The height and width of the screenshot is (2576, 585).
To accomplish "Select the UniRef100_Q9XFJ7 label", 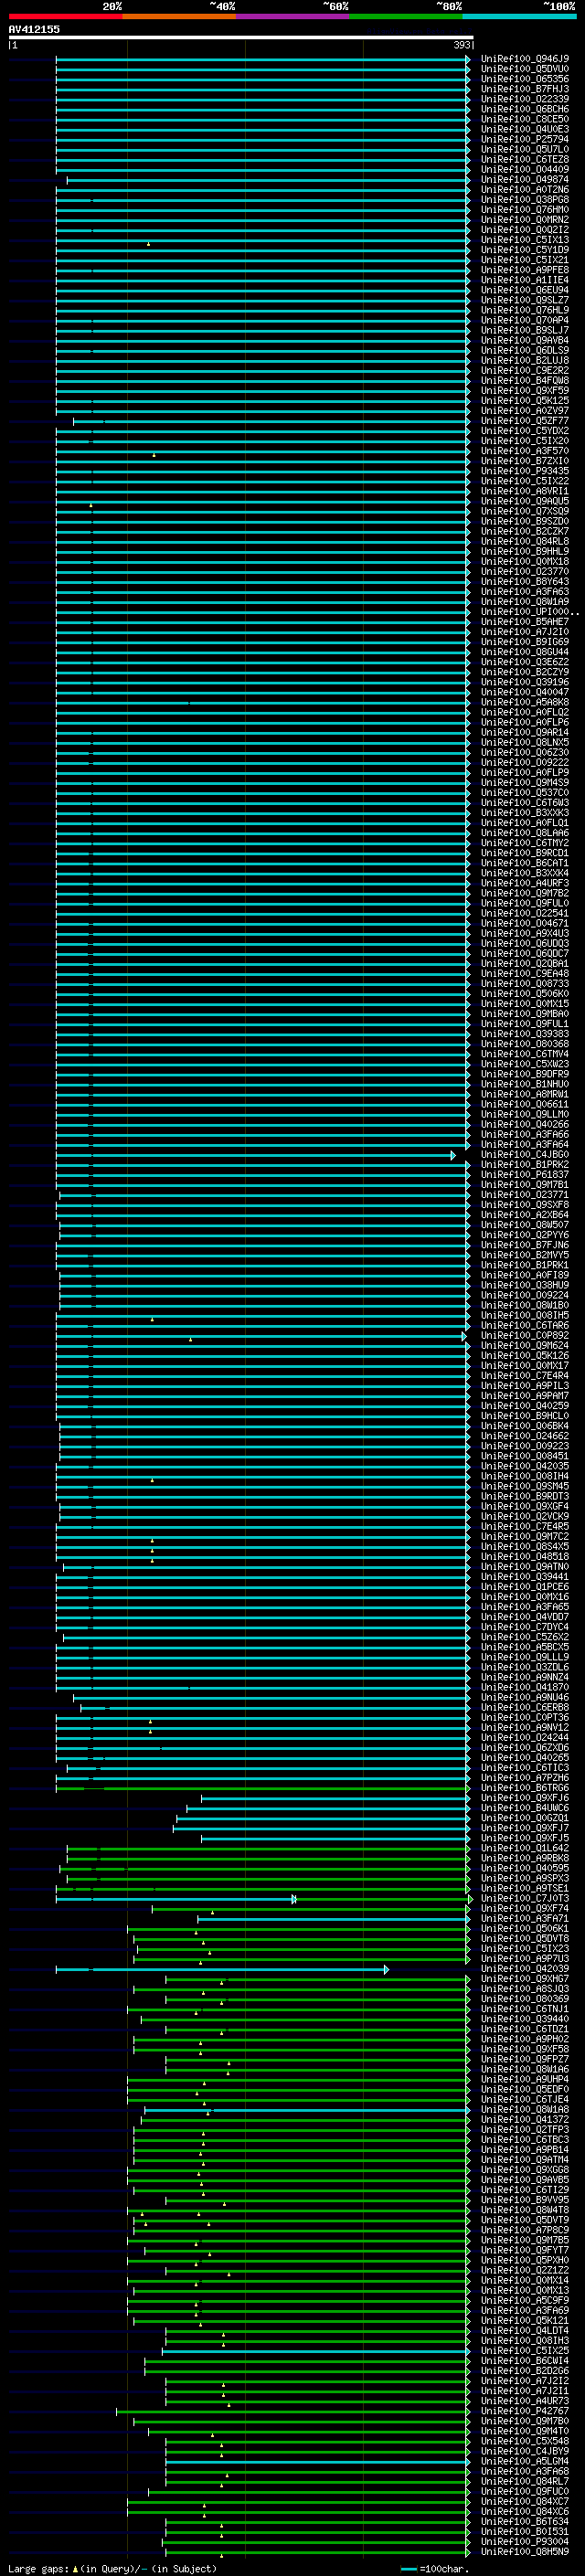I will (x=524, y=1828).
